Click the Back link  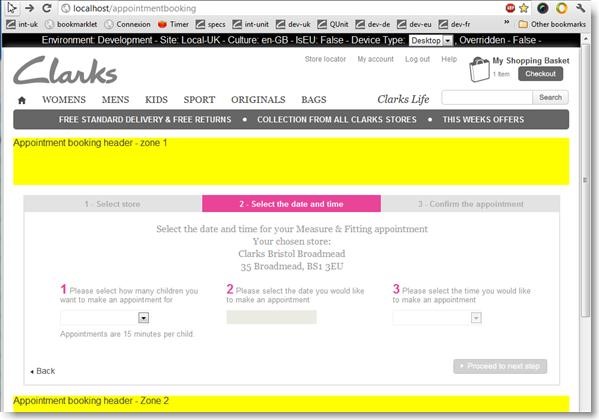tap(43, 371)
